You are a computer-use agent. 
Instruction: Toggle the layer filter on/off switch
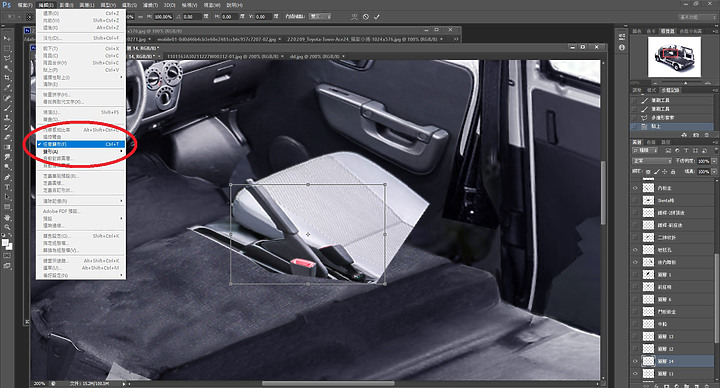tap(715, 151)
